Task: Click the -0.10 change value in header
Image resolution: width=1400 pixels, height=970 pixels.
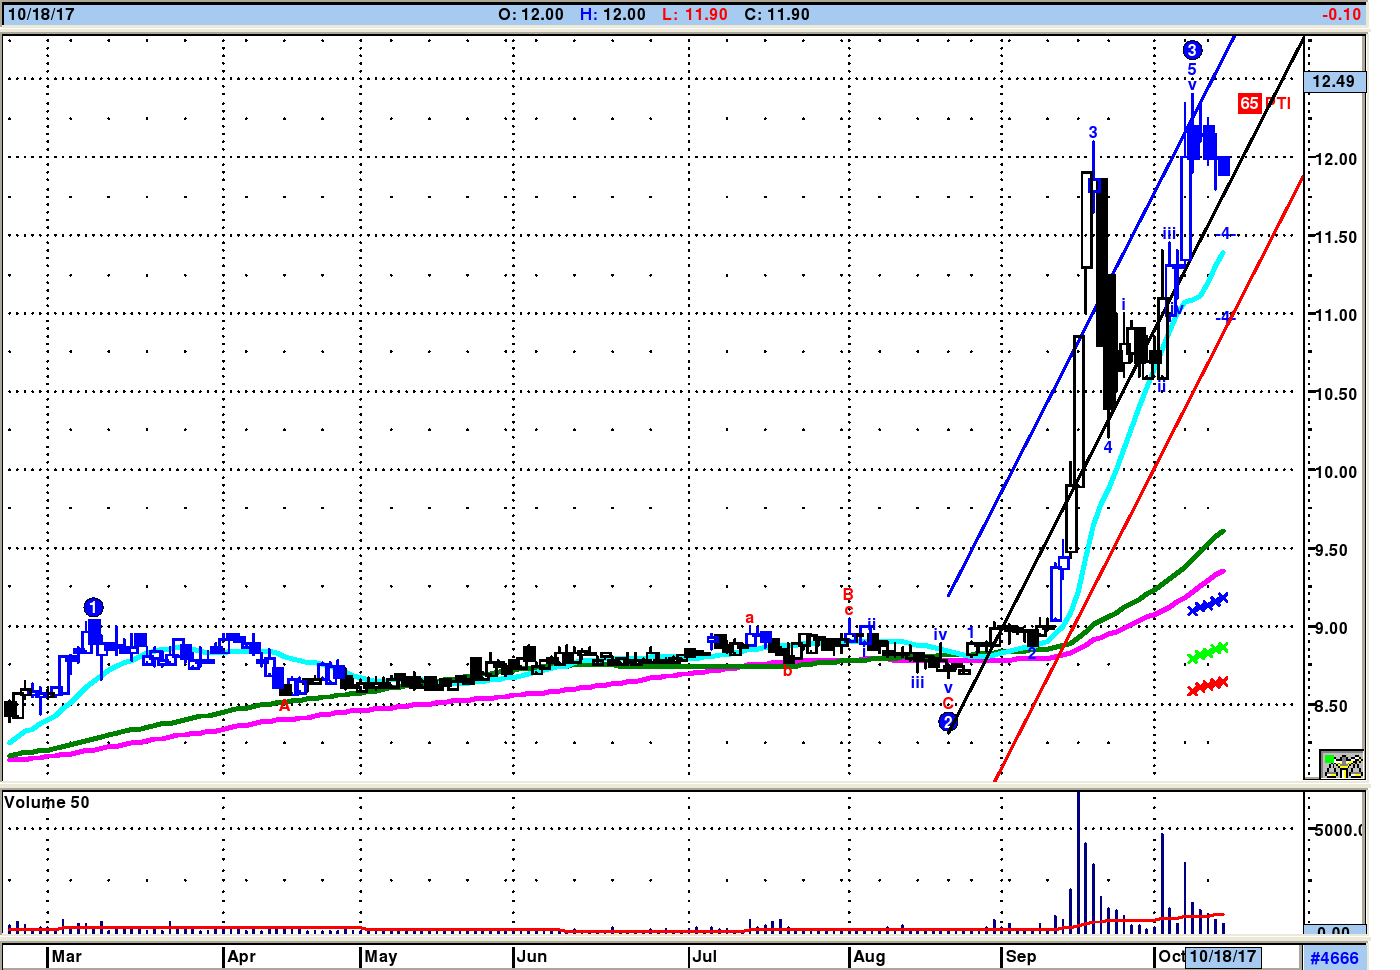Action: coord(1340,14)
